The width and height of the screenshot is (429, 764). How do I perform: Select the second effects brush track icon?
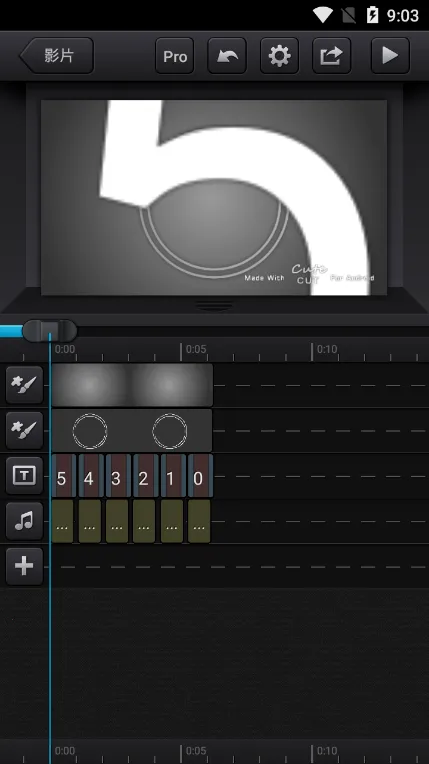24,430
